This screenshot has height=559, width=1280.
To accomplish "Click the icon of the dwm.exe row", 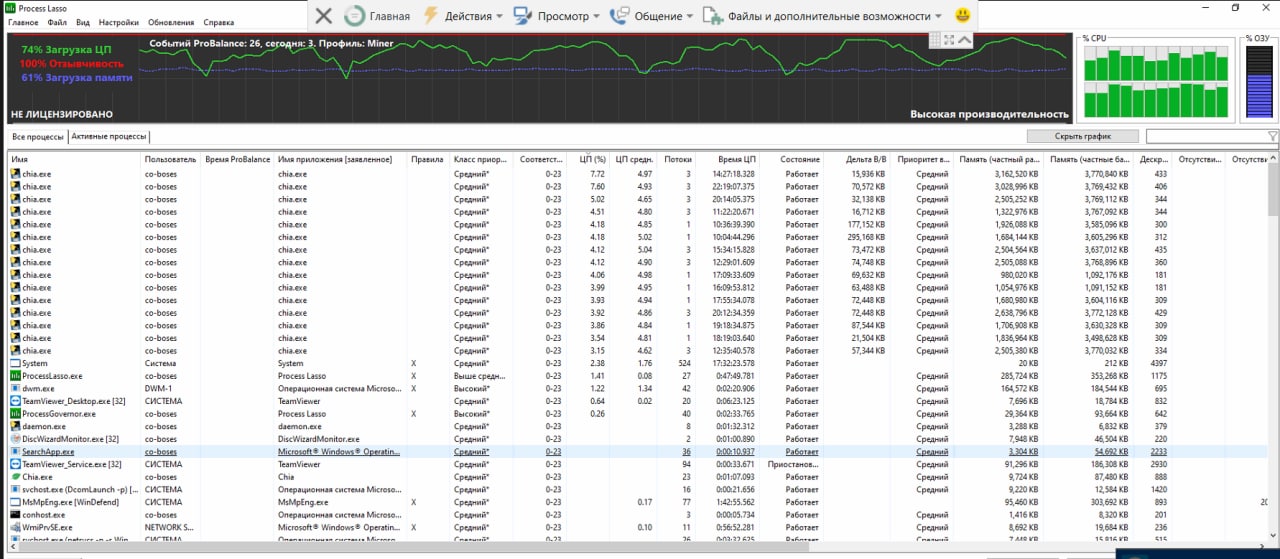I will [x=15, y=388].
